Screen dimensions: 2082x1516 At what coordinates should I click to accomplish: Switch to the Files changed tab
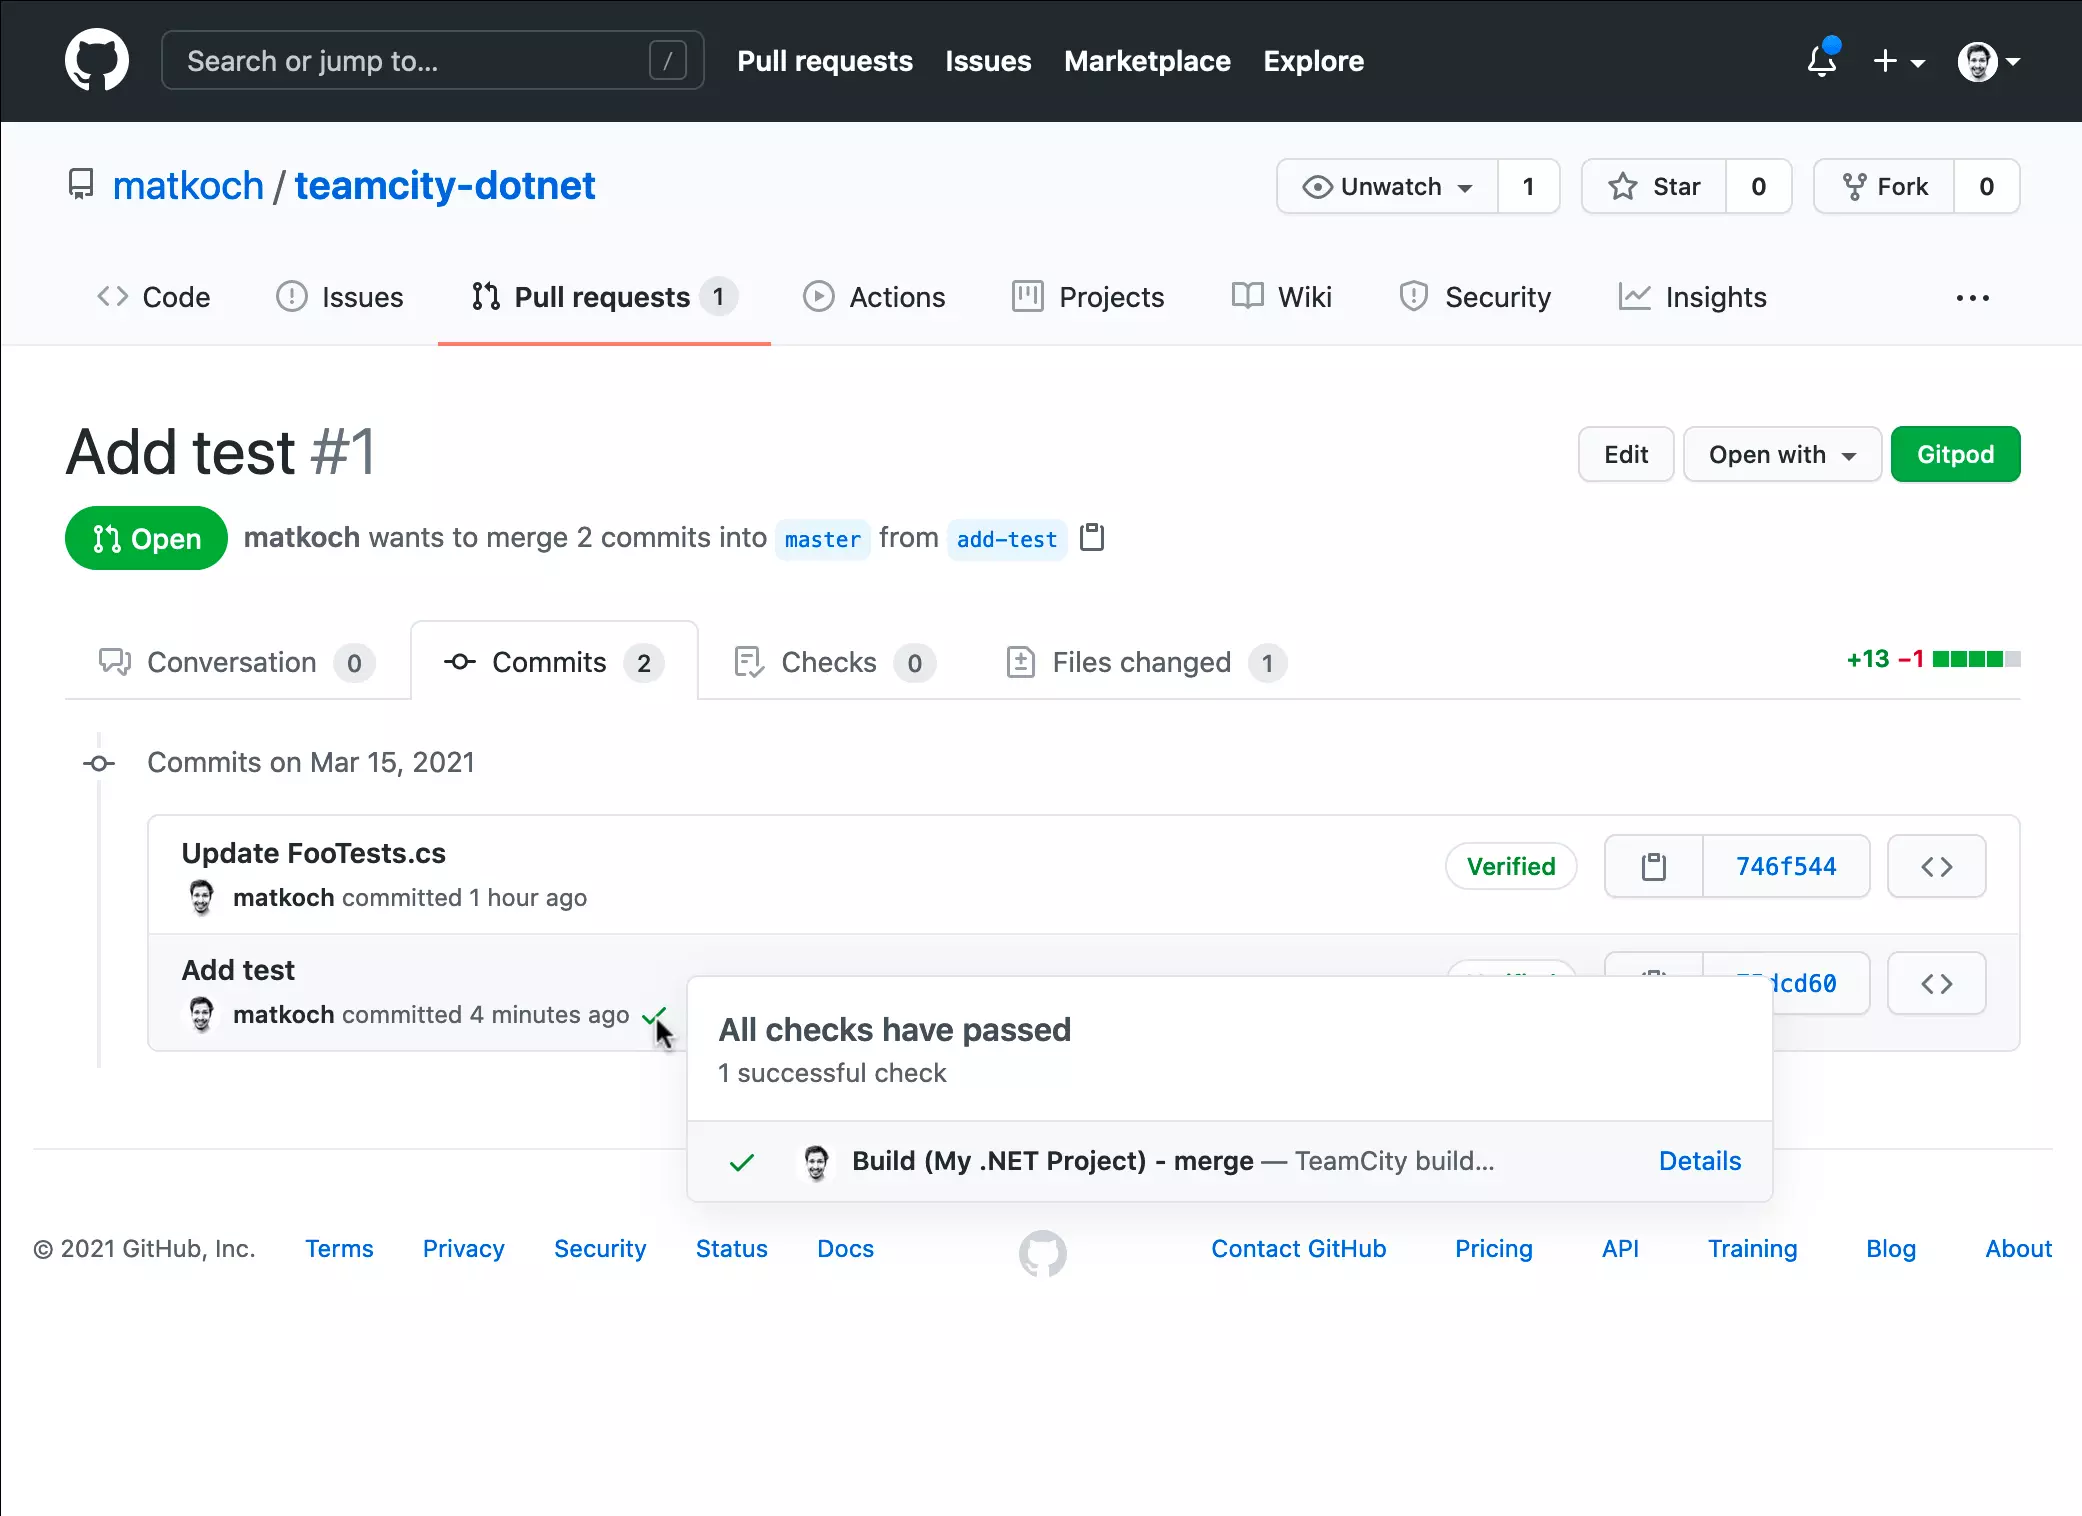(x=1142, y=662)
